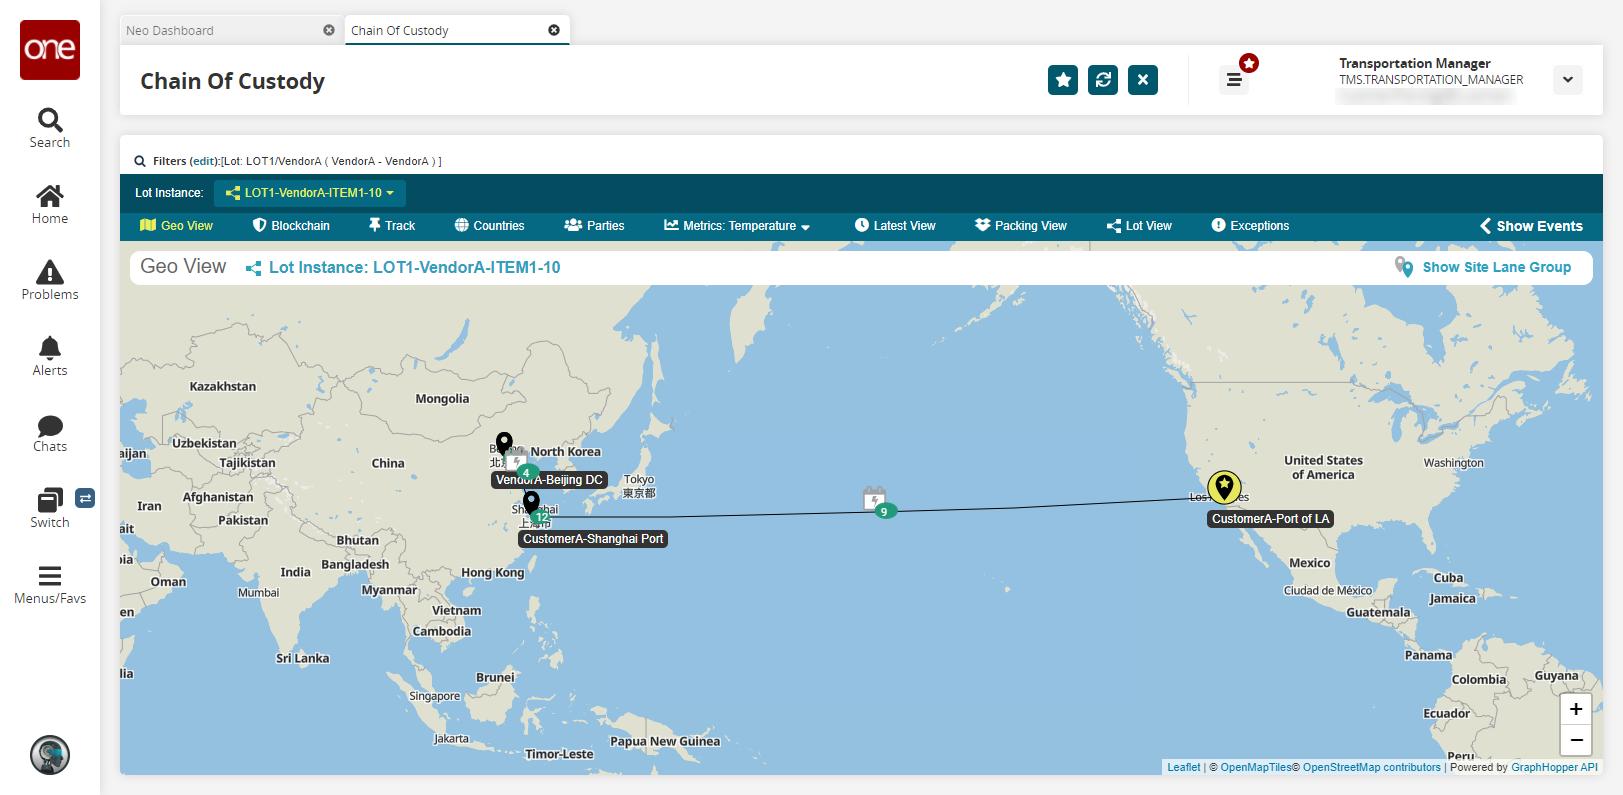The height and width of the screenshot is (795, 1623).
Task: Toggle the Show Events panel
Action: [x=1531, y=226]
